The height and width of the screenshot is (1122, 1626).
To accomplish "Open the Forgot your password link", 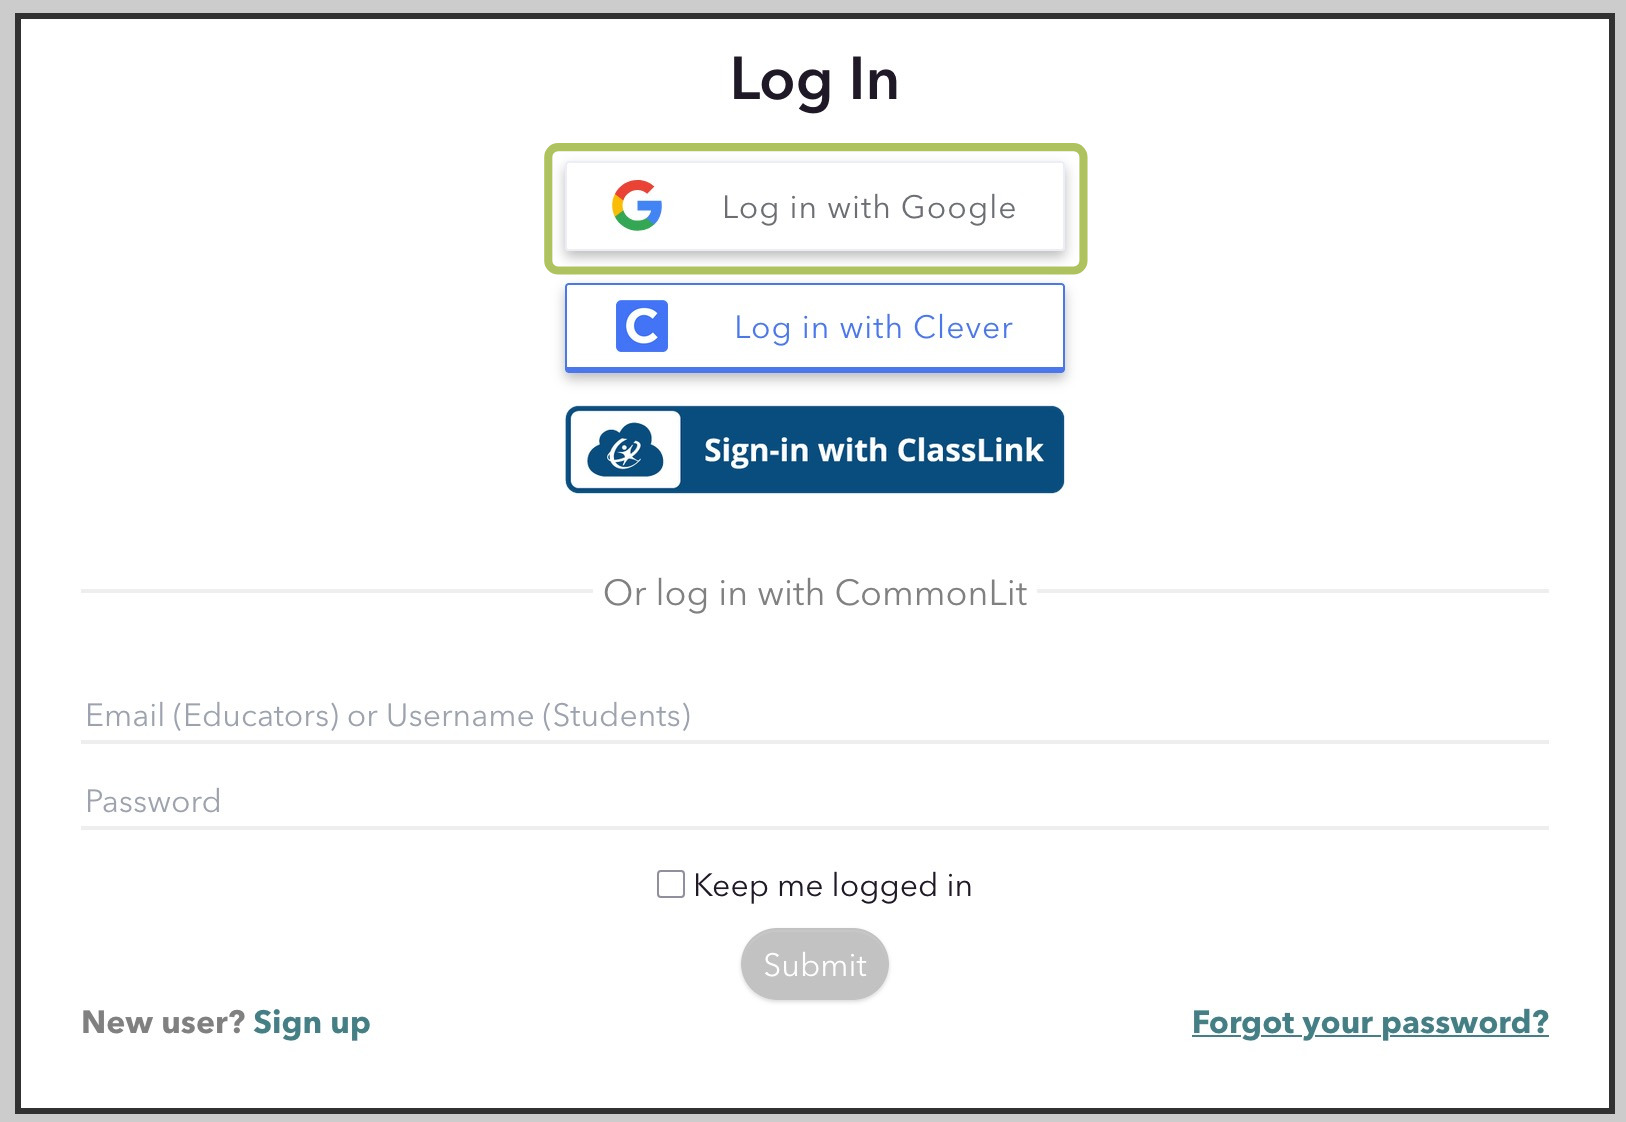I will point(1370,1022).
